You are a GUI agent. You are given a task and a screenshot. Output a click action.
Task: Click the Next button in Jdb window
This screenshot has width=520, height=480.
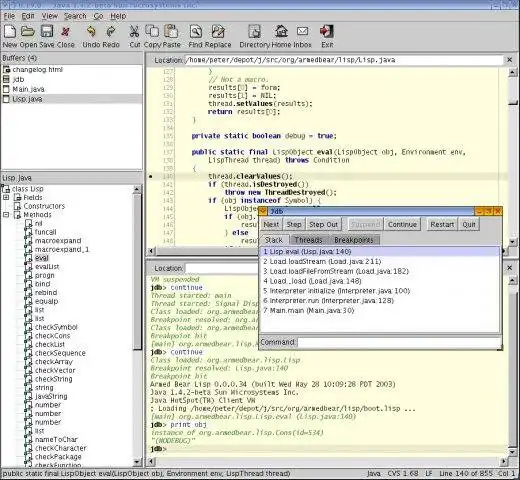pyautogui.click(x=271, y=224)
